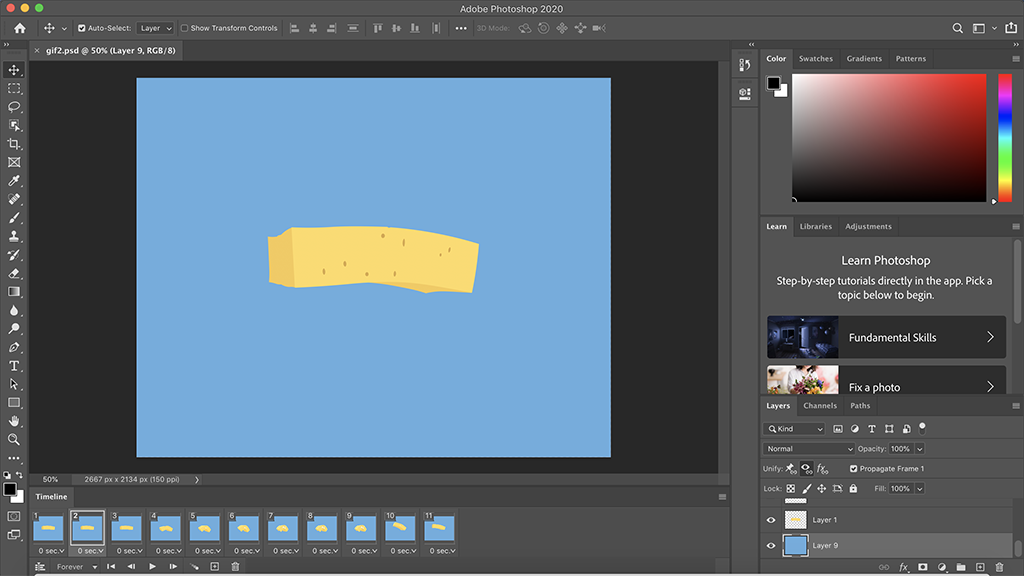
Task: Switch to the Channels tab
Action: [820, 406]
